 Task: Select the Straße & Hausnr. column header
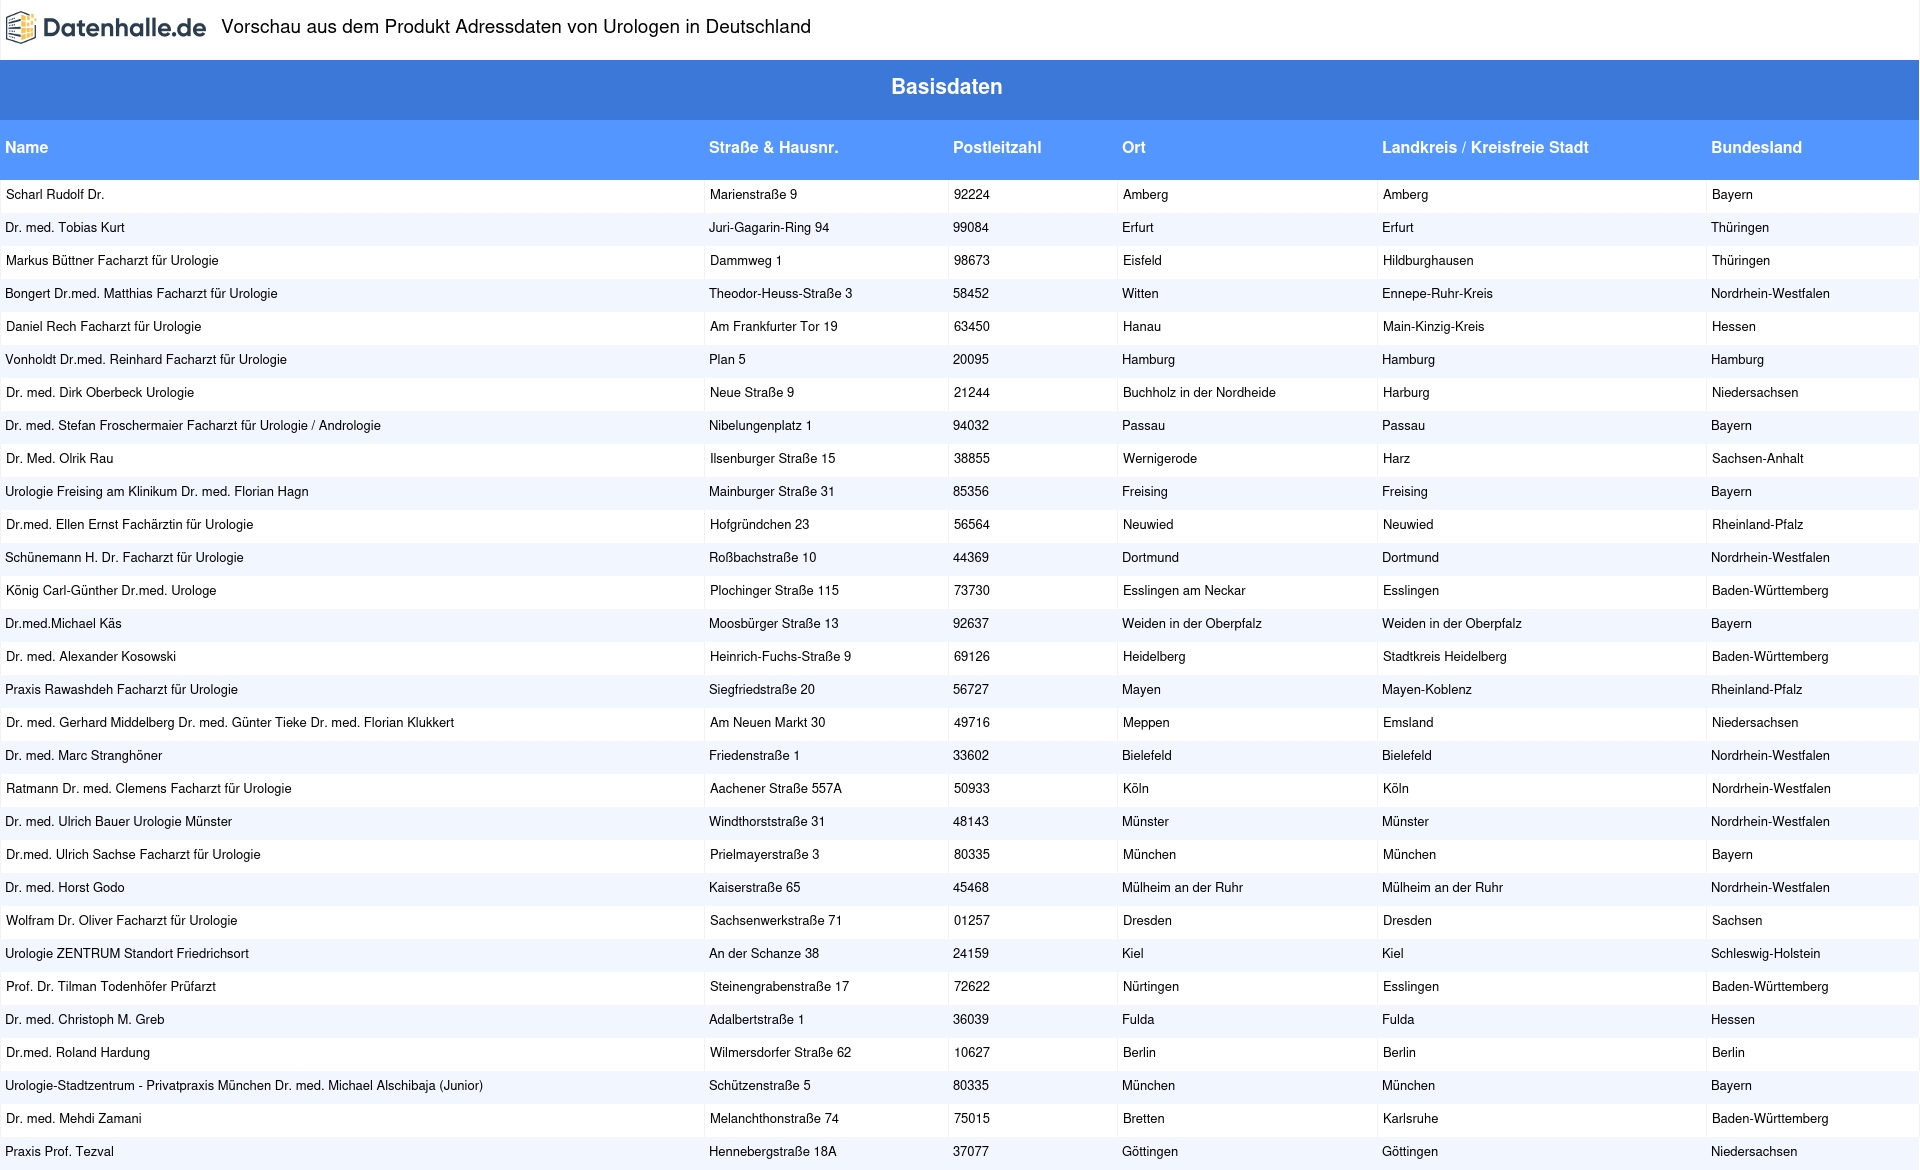tap(773, 147)
